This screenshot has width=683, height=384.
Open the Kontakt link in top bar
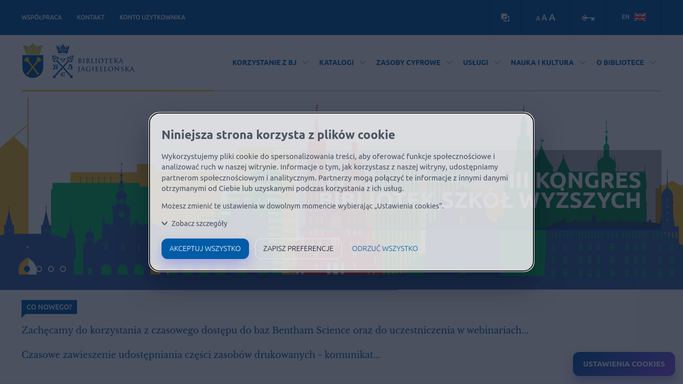coord(91,17)
